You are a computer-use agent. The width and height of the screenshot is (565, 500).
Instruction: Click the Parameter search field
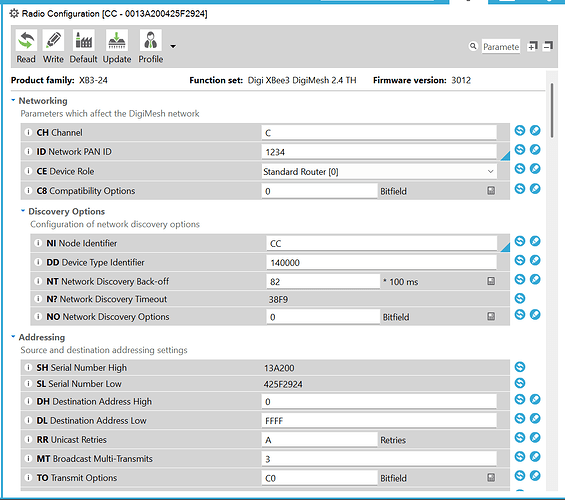coord(501,46)
